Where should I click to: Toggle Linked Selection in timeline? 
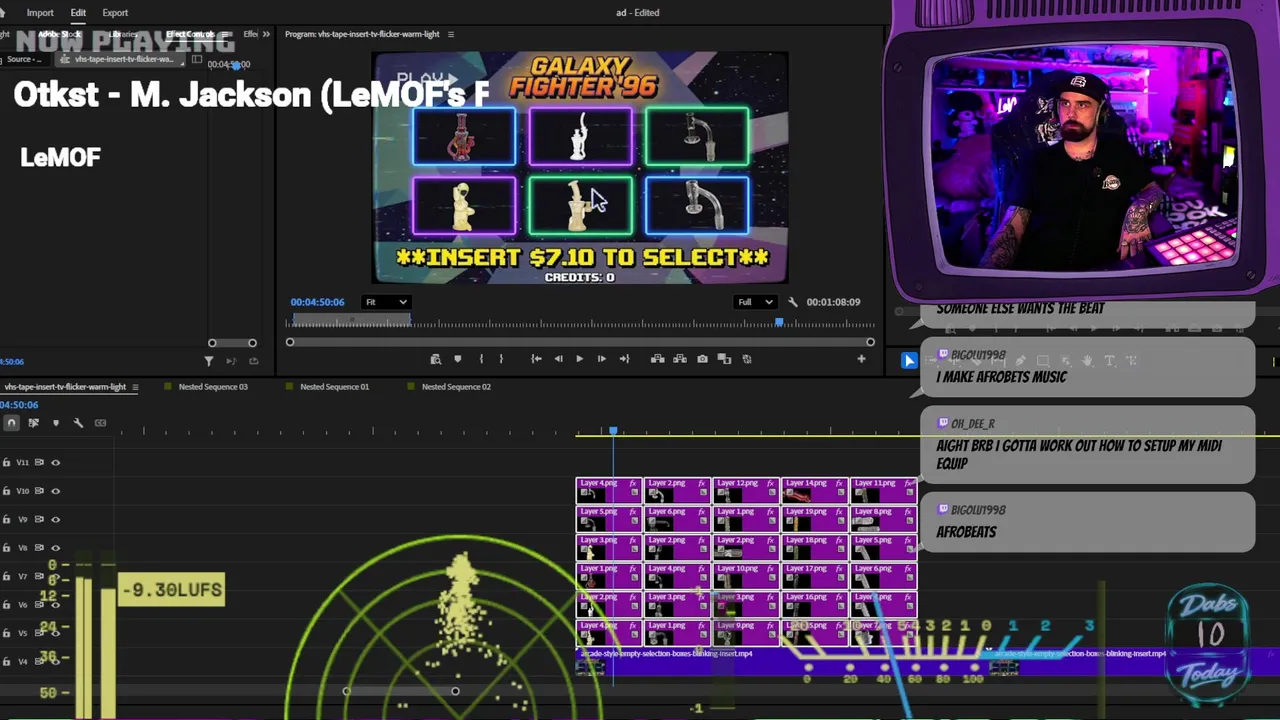click(33, 423)
